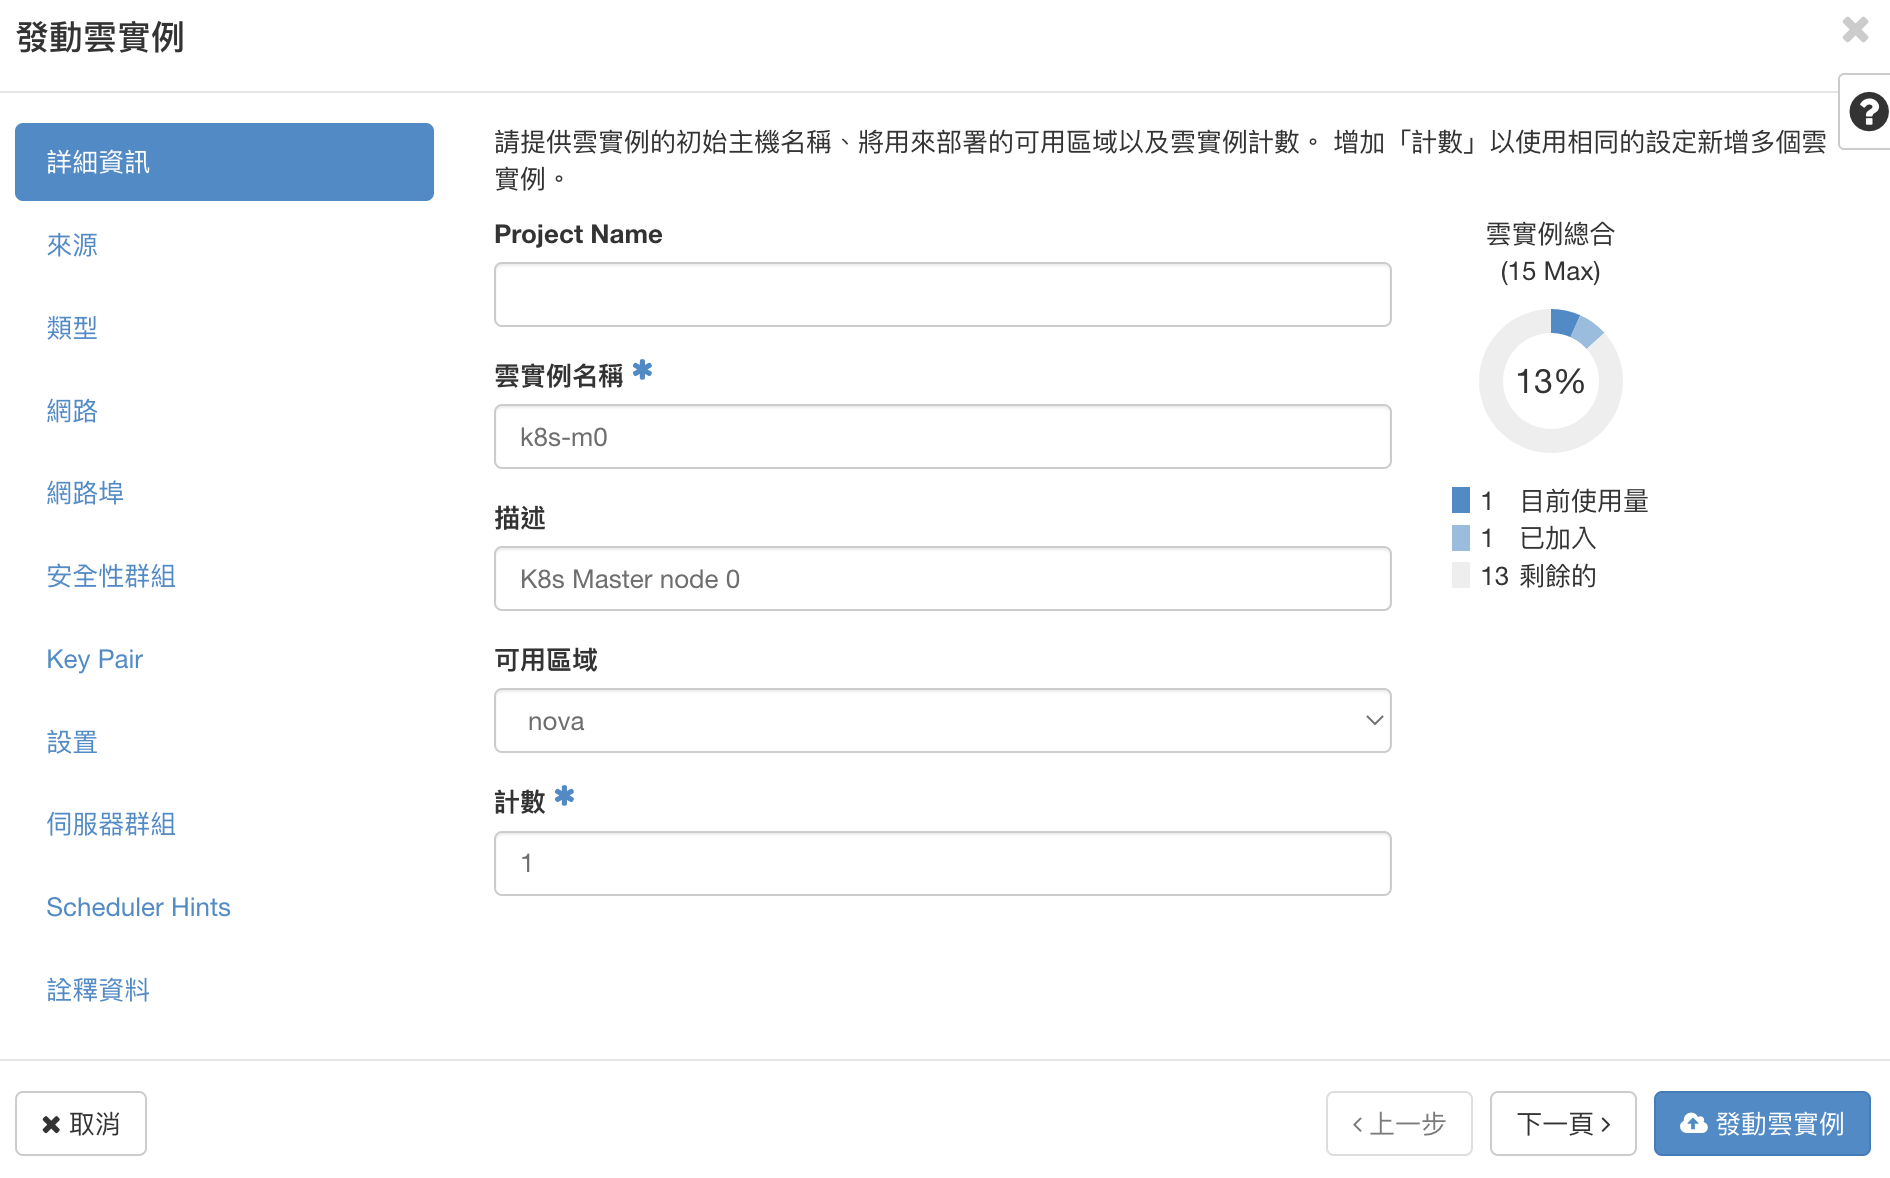Open the 可用區域 availability zone dropdown
Viewport: 1890px width, 1178px height.
(x=942, y=720)
